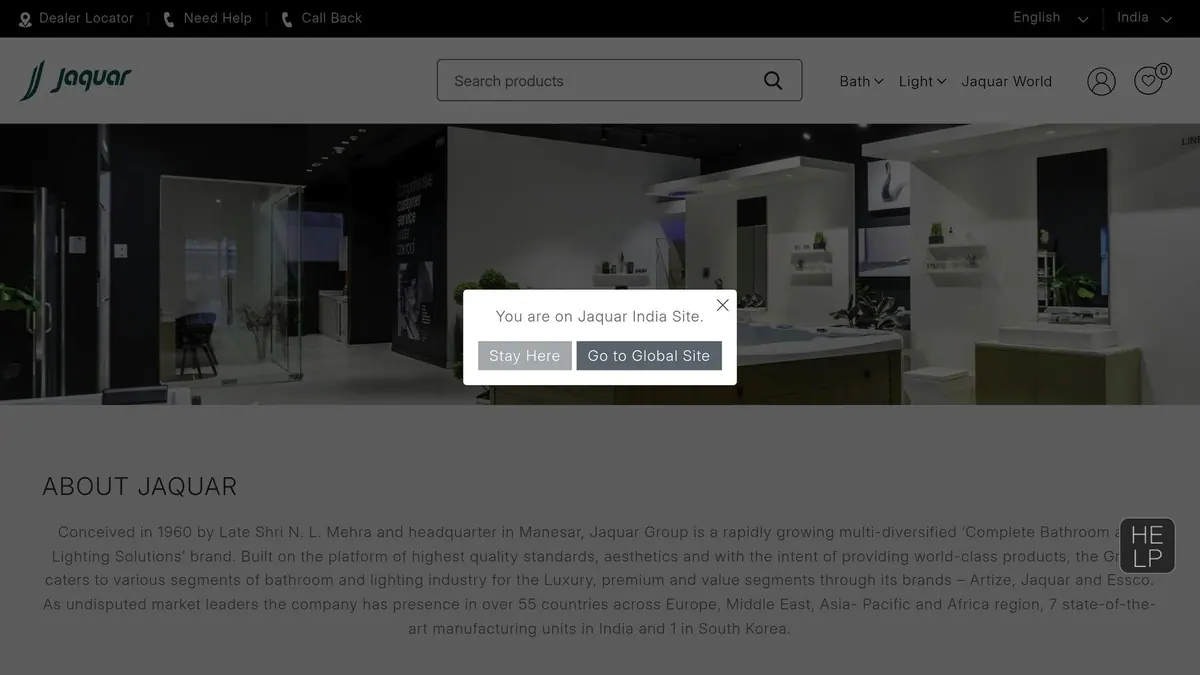1200x675 pixels.
Task: Open the user account icon
Action: click(x=1101, y=81)
